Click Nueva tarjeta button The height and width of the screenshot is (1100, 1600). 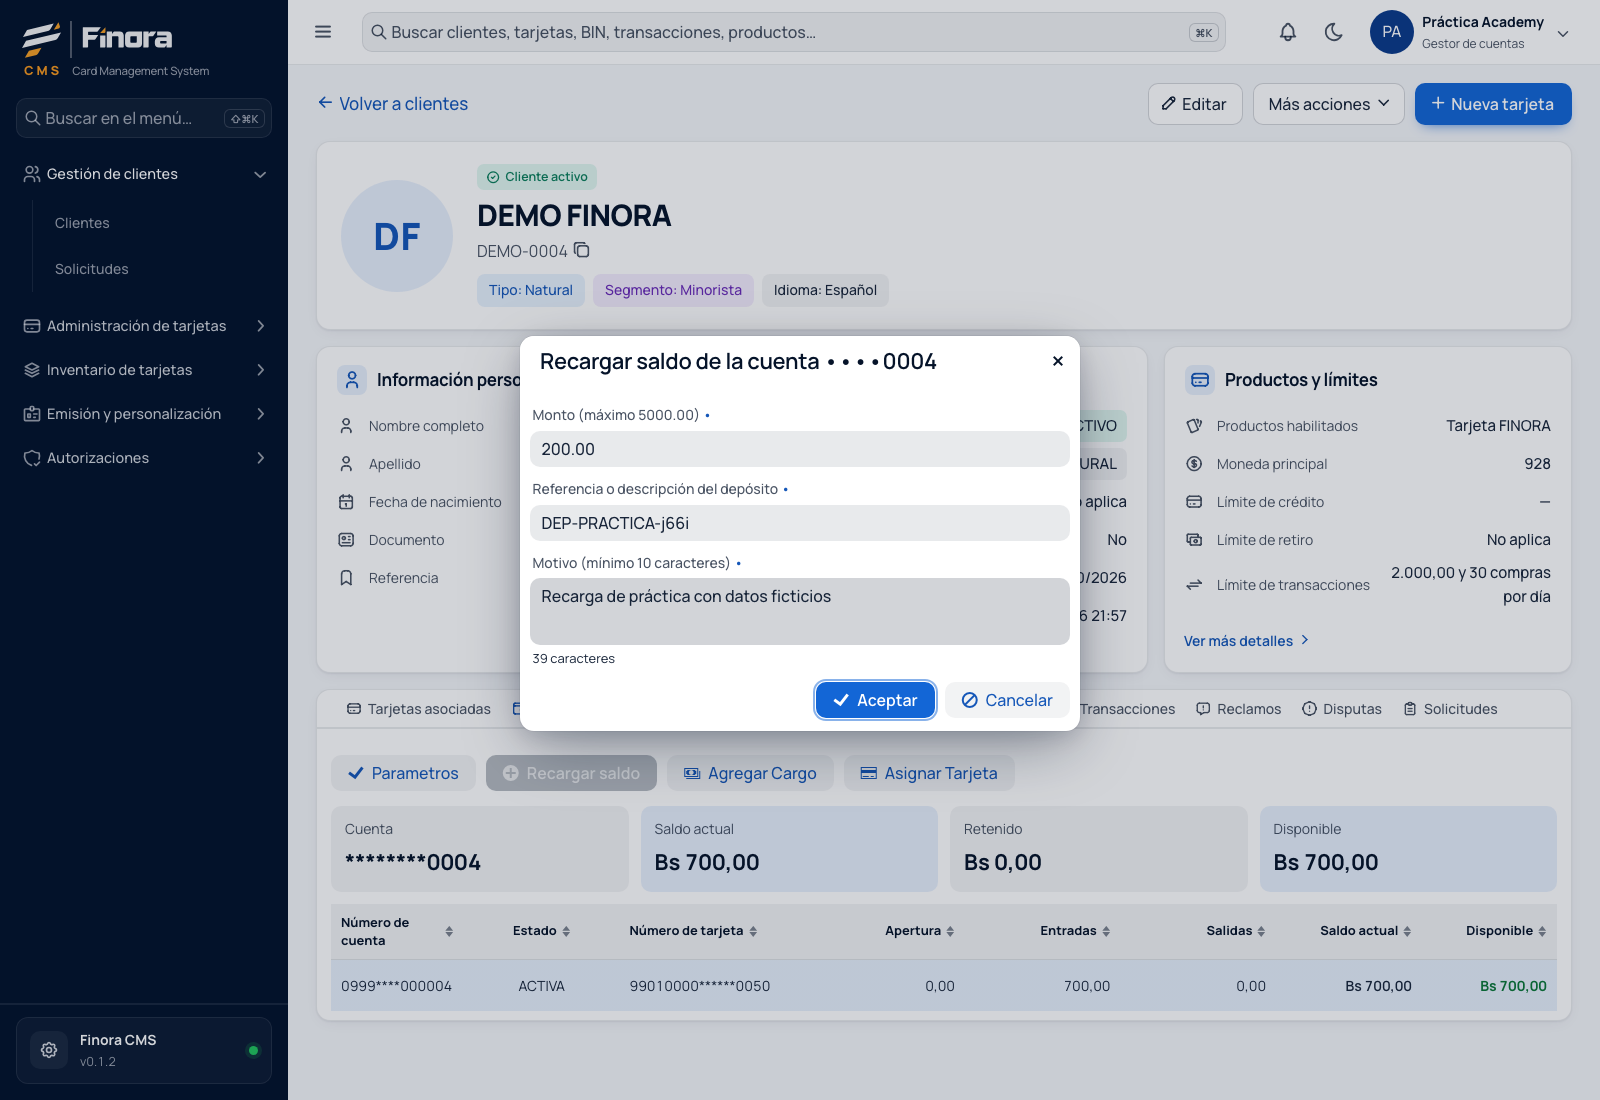pyautogui.click(x=1493, y=104)
